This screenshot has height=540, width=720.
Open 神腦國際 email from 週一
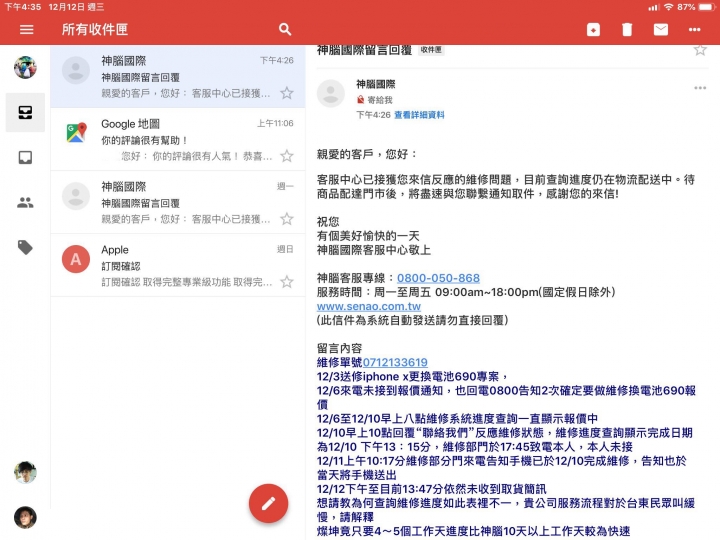click(178, 202)
